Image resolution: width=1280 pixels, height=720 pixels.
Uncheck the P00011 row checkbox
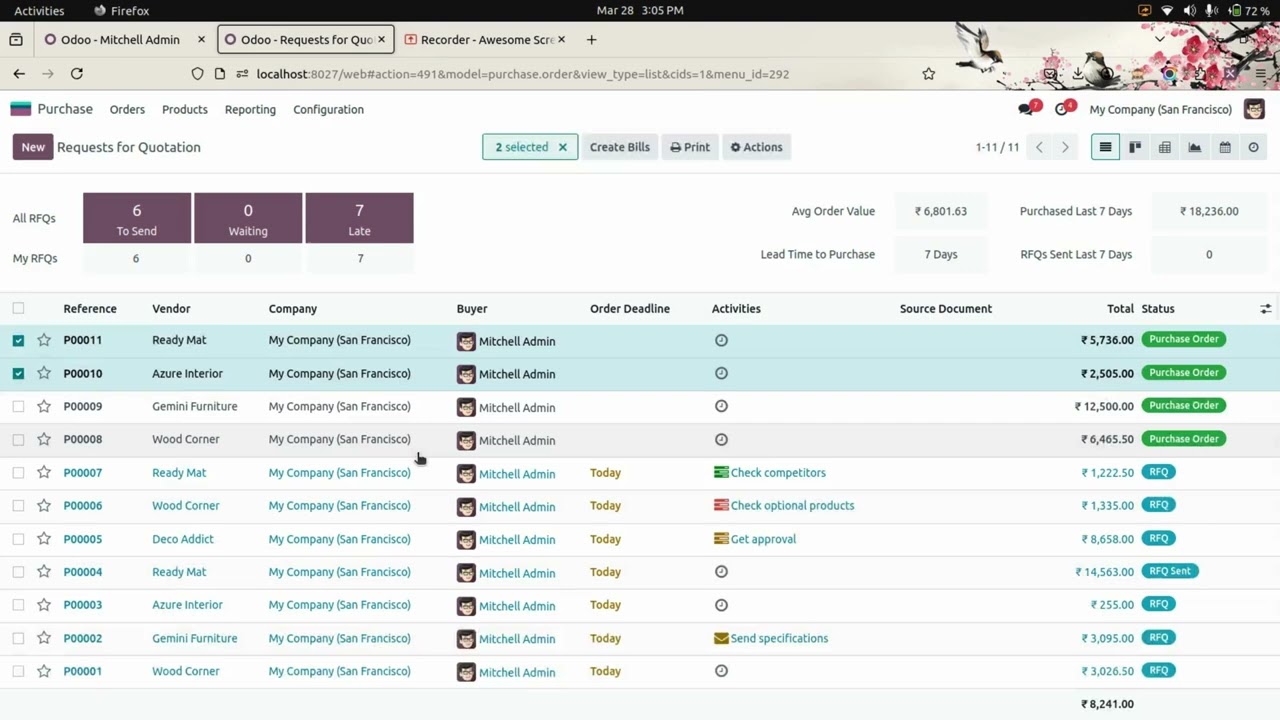tap(18, 340)
